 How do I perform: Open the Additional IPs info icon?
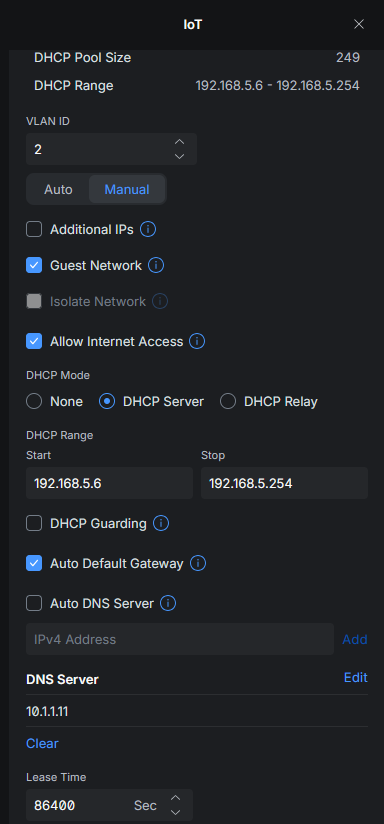coord(148,230)
